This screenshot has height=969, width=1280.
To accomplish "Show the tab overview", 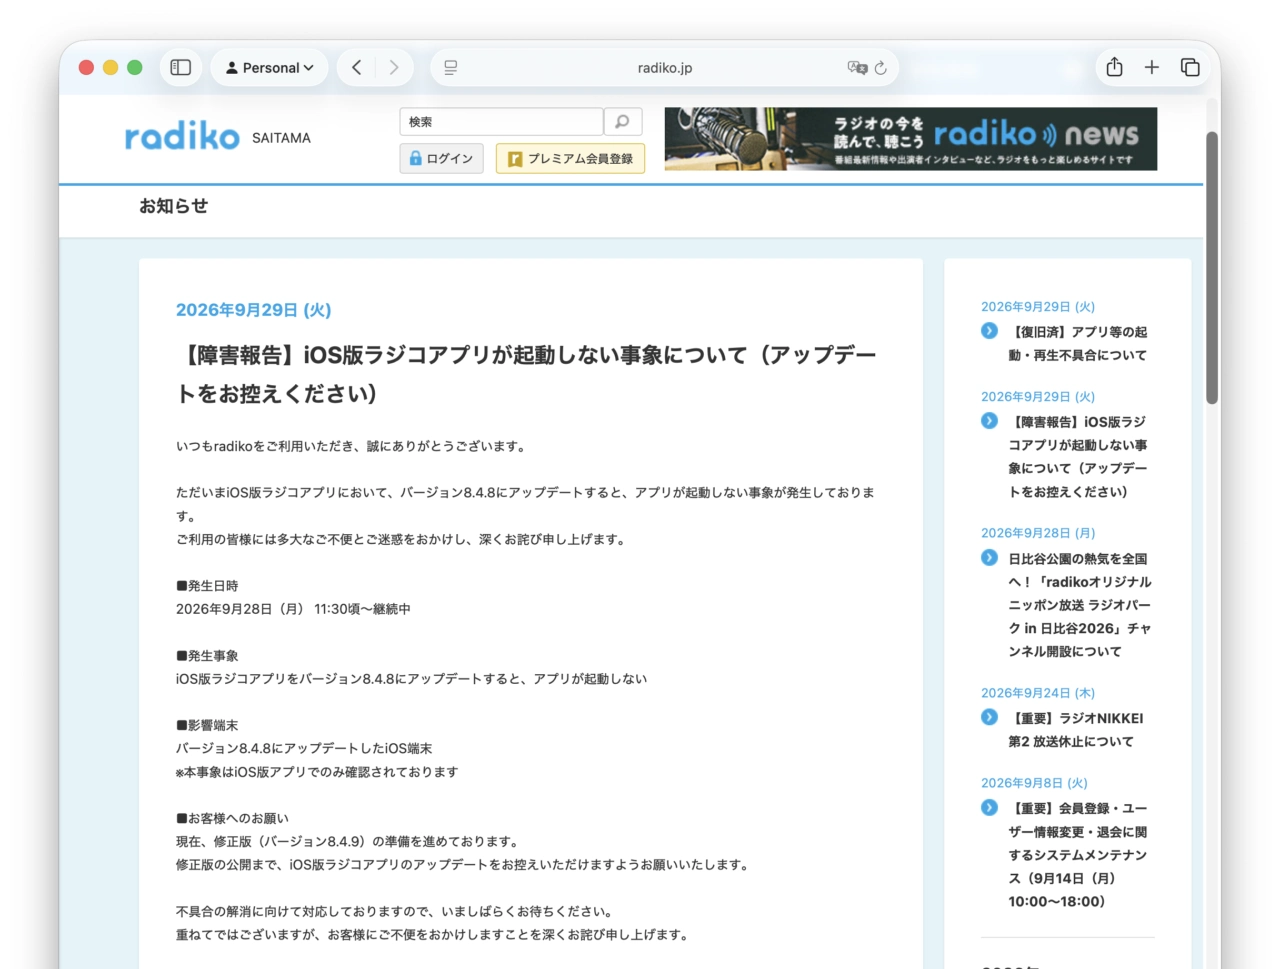I will [1190, 67].
